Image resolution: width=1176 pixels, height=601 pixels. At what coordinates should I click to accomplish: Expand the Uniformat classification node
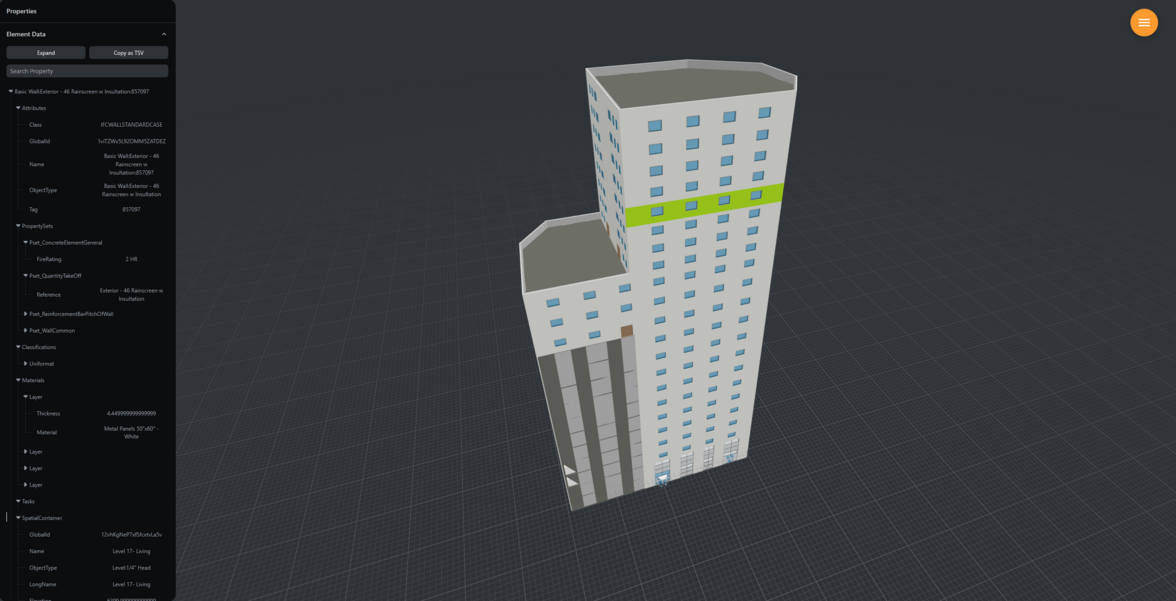click(26, 364)
